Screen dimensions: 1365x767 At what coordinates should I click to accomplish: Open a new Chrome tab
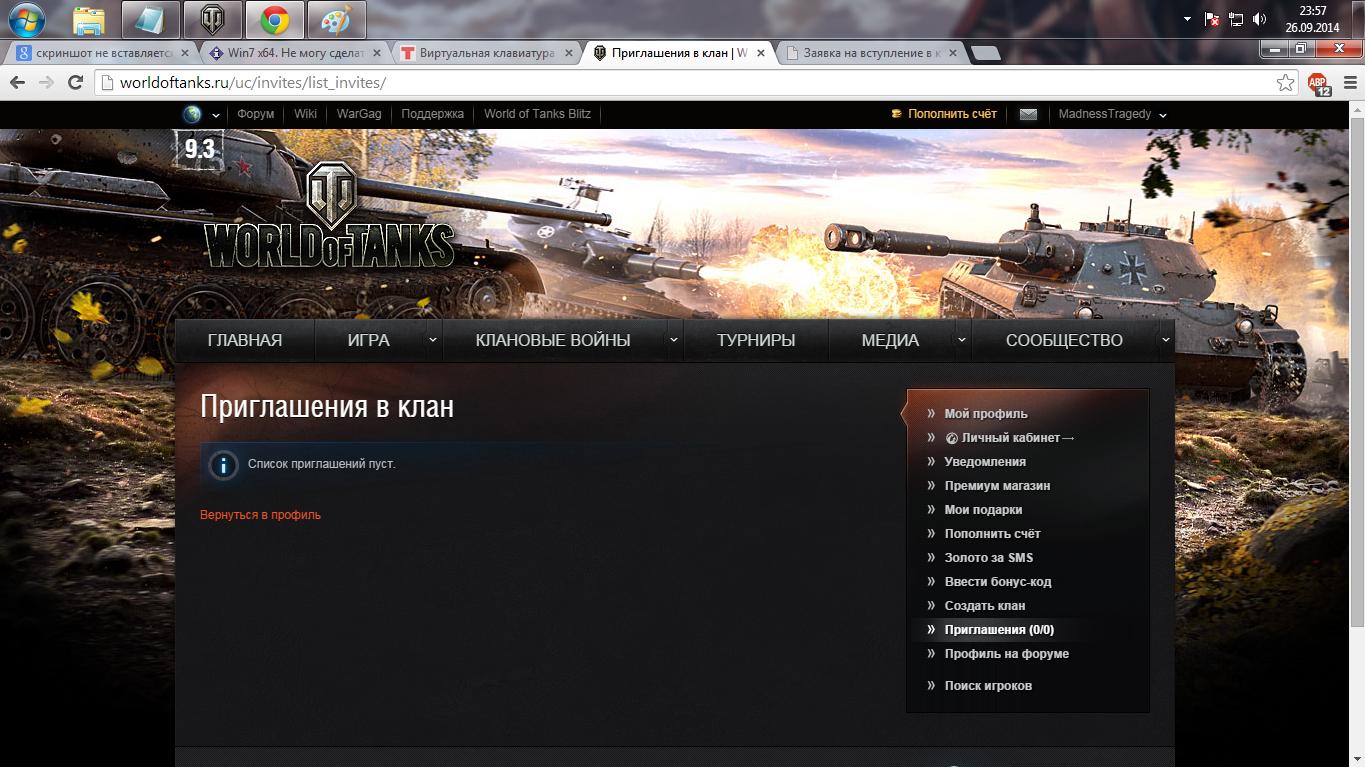click(985, 54)
